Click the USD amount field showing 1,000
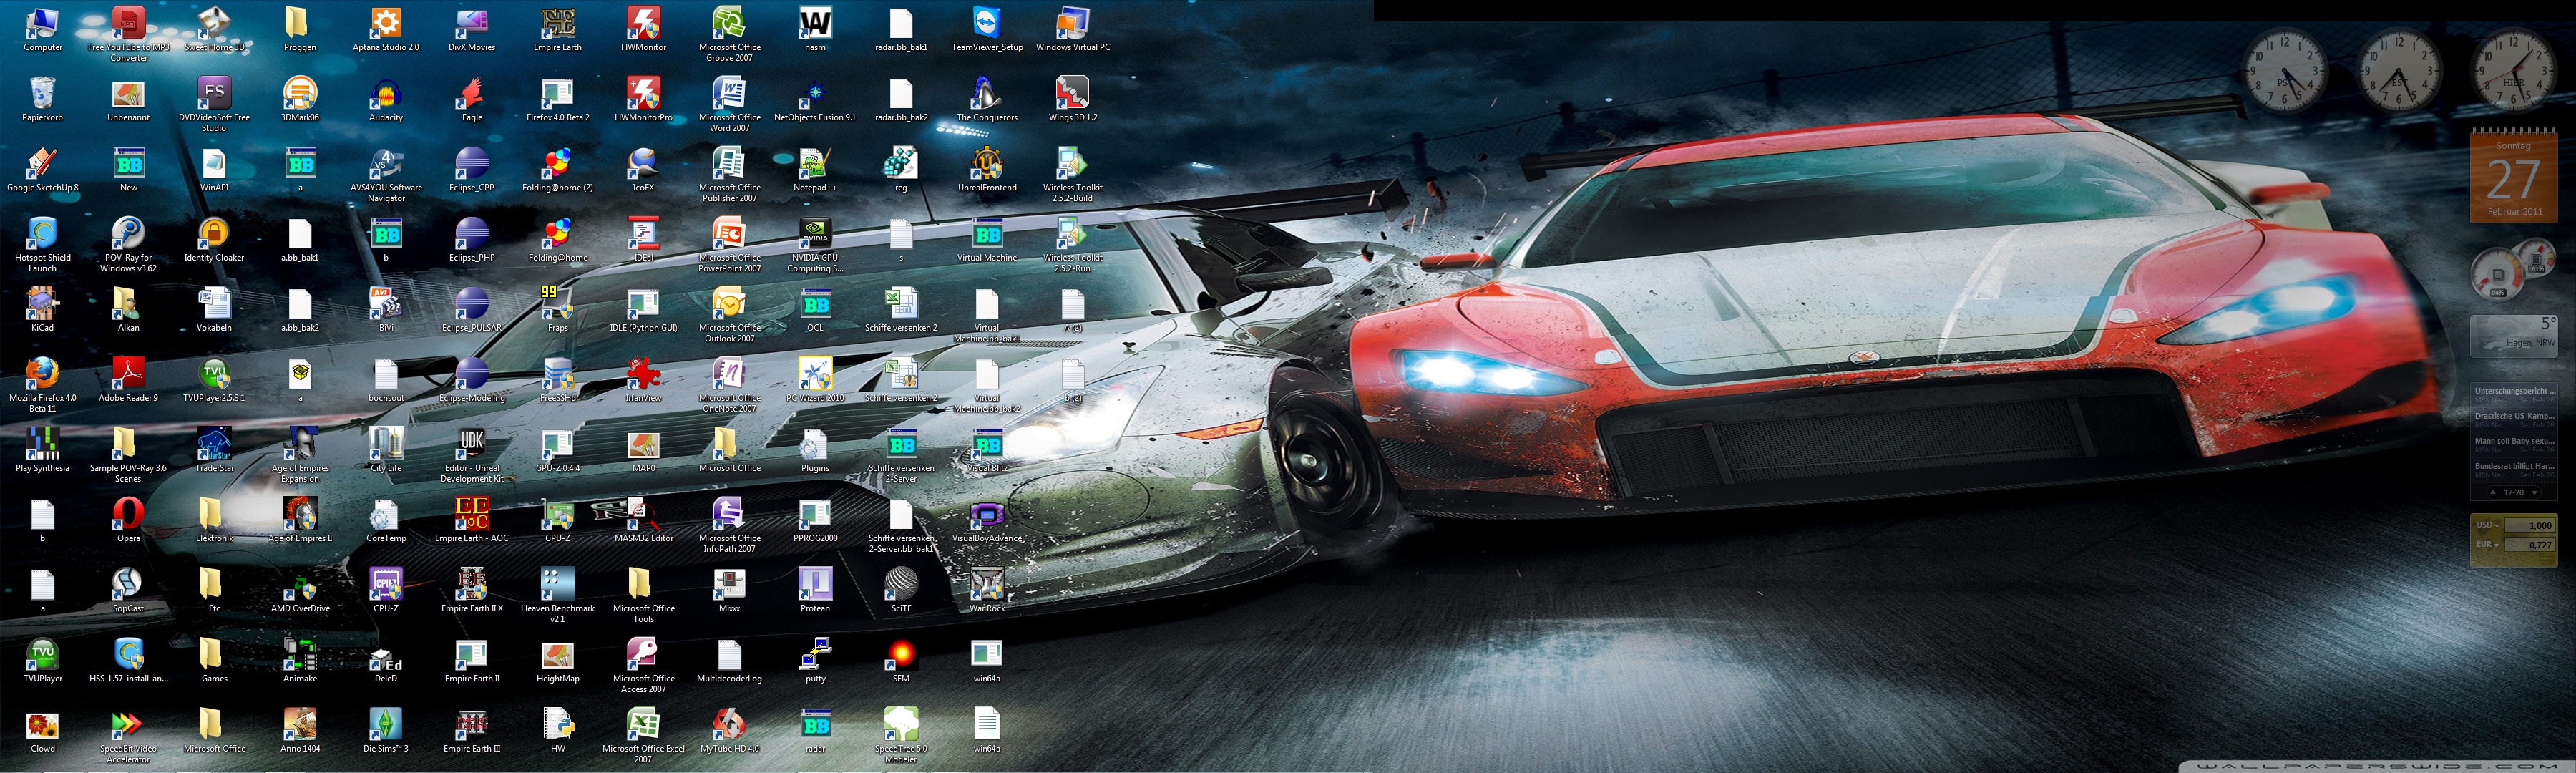 tap(2529, 525)
